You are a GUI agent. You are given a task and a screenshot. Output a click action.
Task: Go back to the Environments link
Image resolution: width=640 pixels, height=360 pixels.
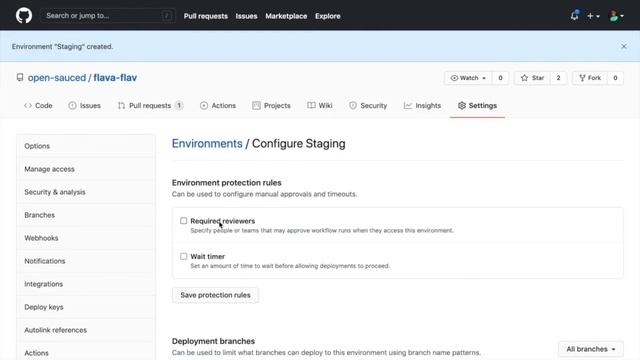(x=207, y=144)
